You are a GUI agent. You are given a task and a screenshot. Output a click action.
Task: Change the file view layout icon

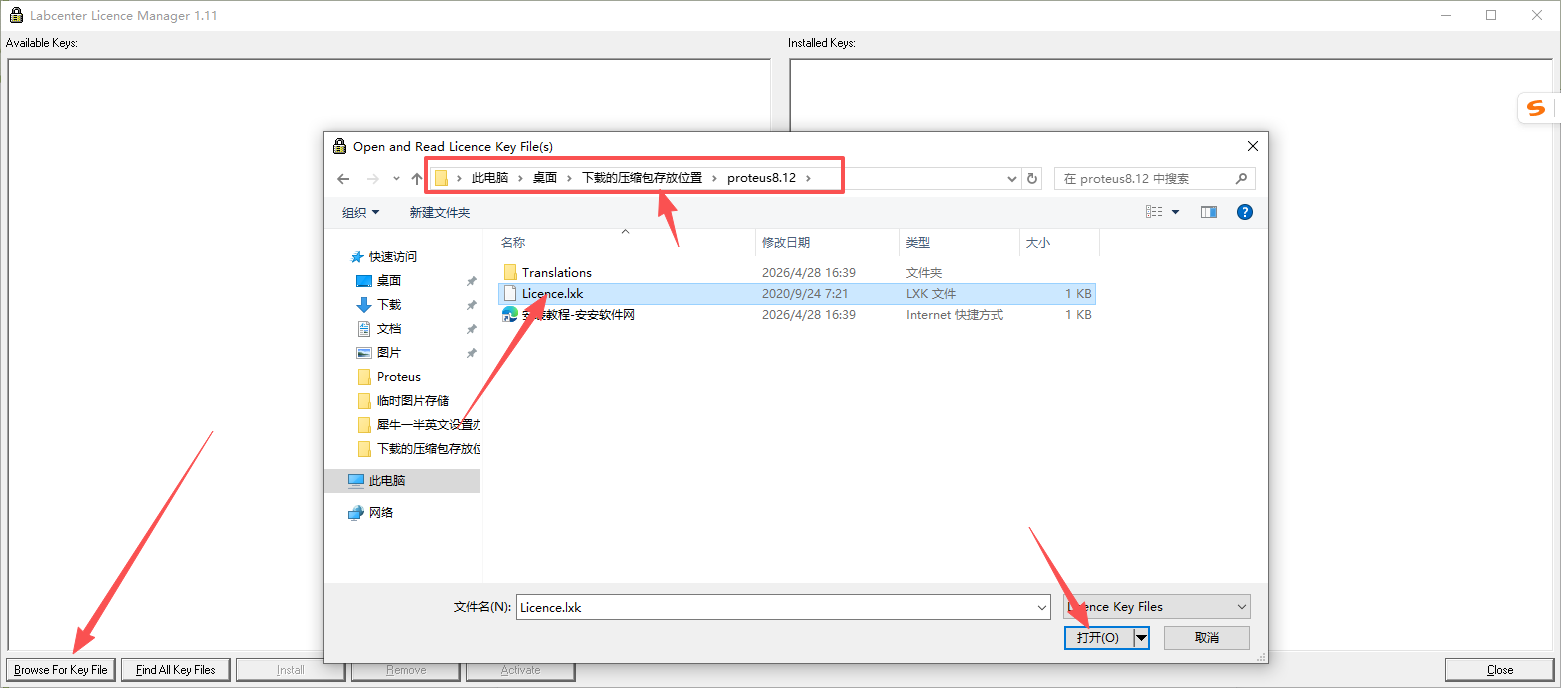(x=1154, y=212)
